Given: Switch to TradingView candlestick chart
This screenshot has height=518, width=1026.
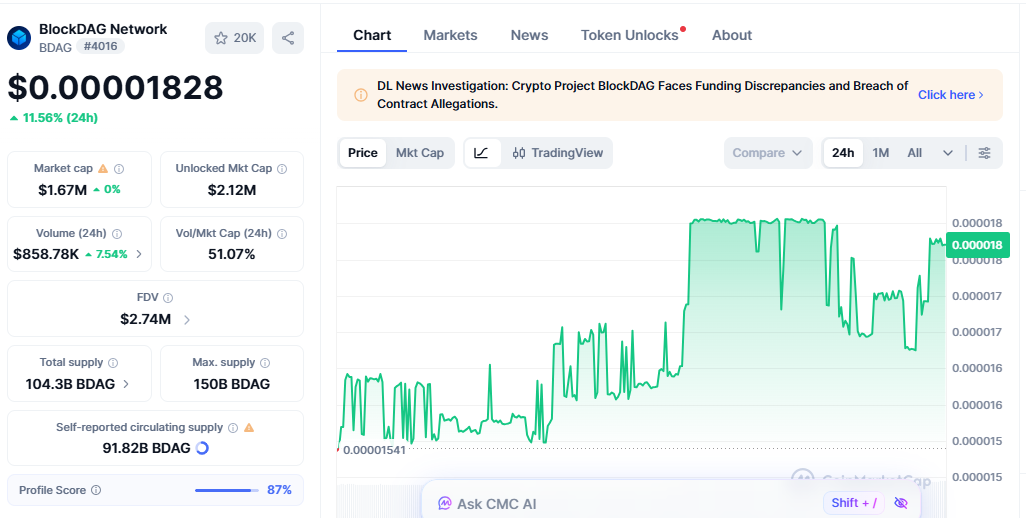Looking at the screenshot, I should tap(557, 153).
